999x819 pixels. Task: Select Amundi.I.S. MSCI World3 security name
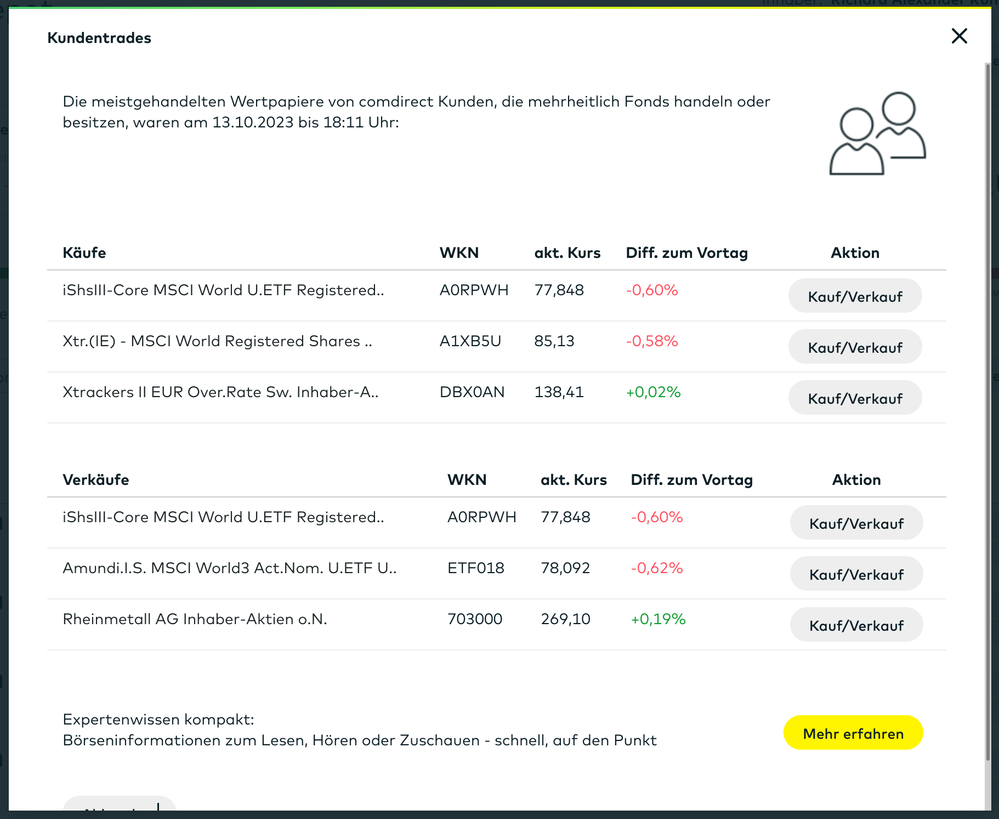point(229,568)
